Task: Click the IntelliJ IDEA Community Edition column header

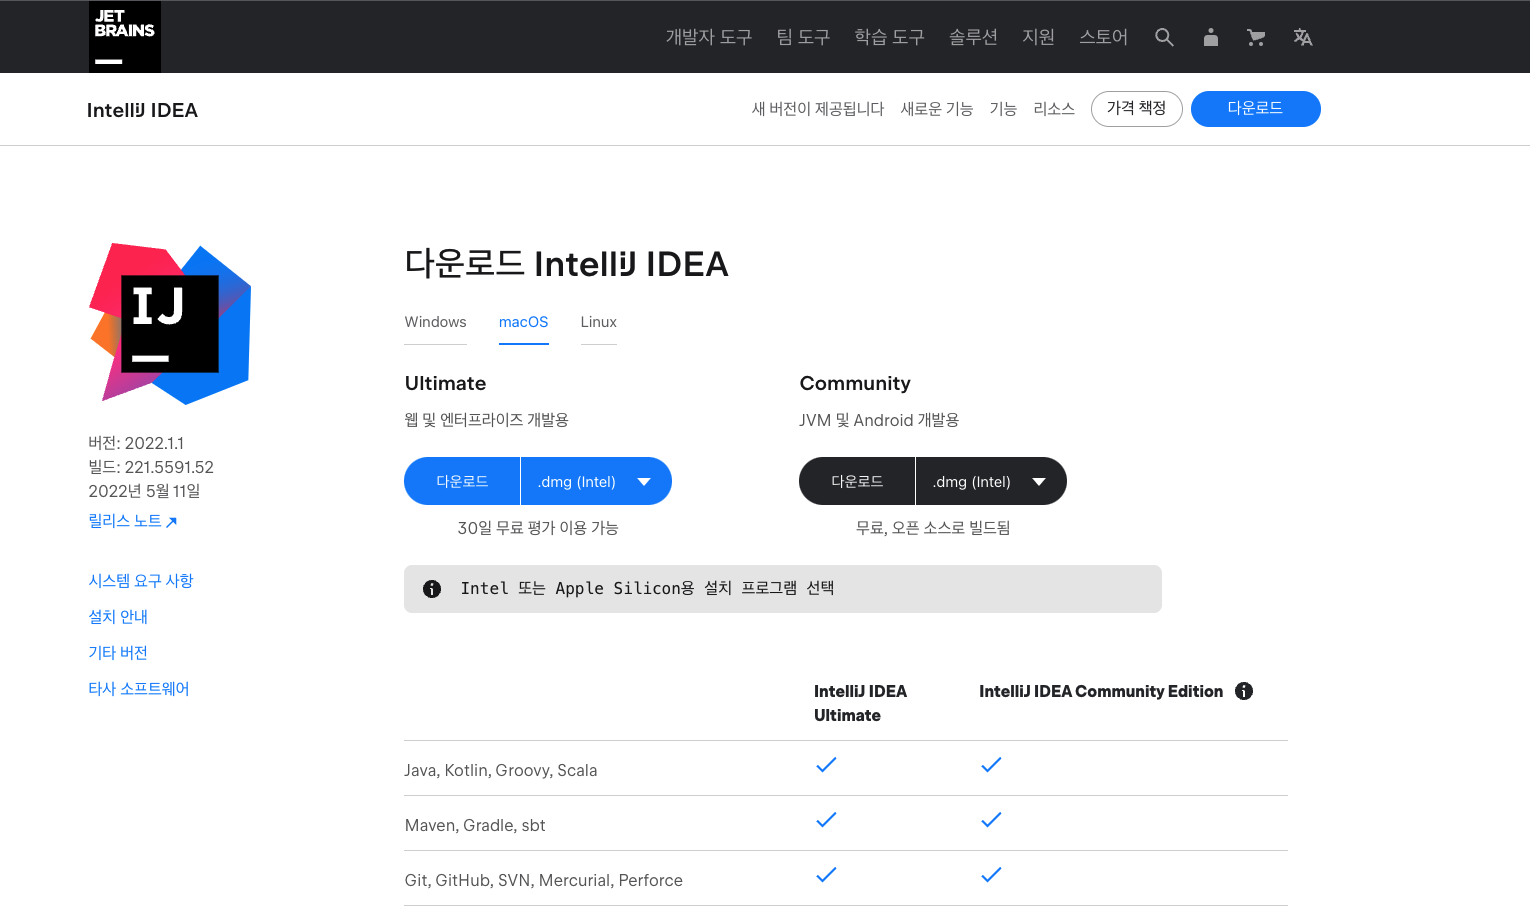Action: [1101, 691]
